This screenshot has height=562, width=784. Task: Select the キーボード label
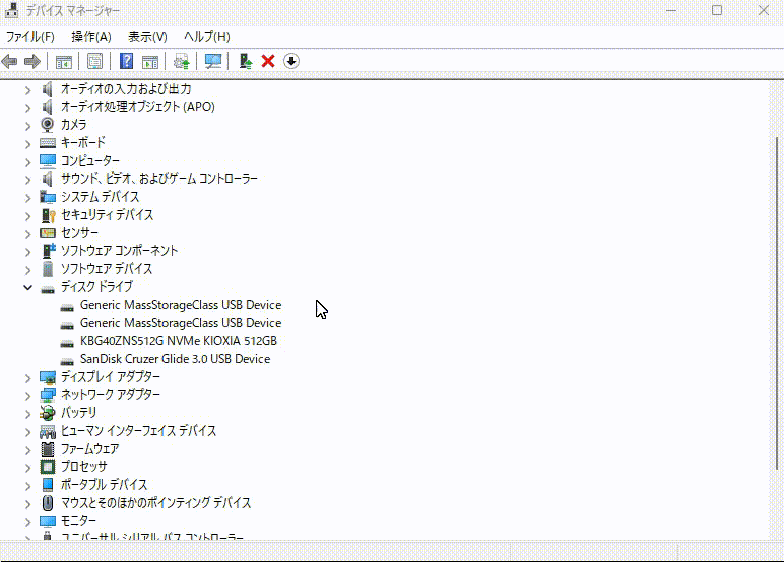tap(83, 142)
